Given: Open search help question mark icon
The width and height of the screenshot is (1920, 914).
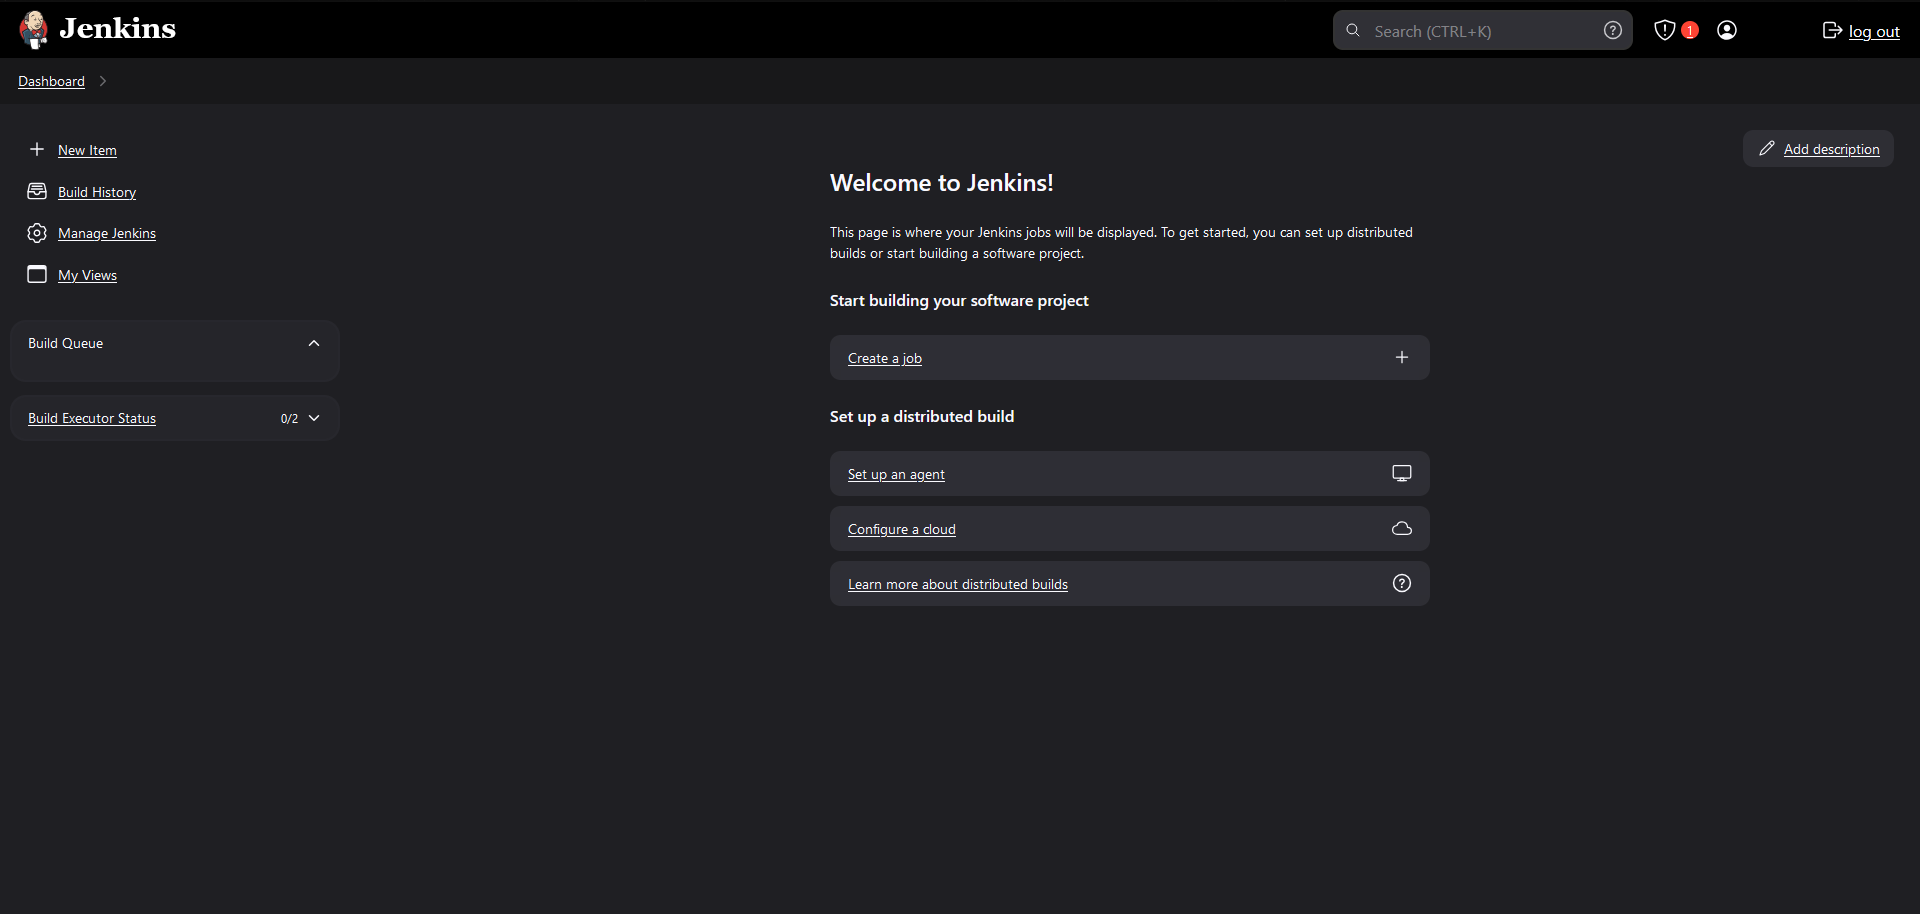Looking at the screenshot, I should tap(1612, 30).
